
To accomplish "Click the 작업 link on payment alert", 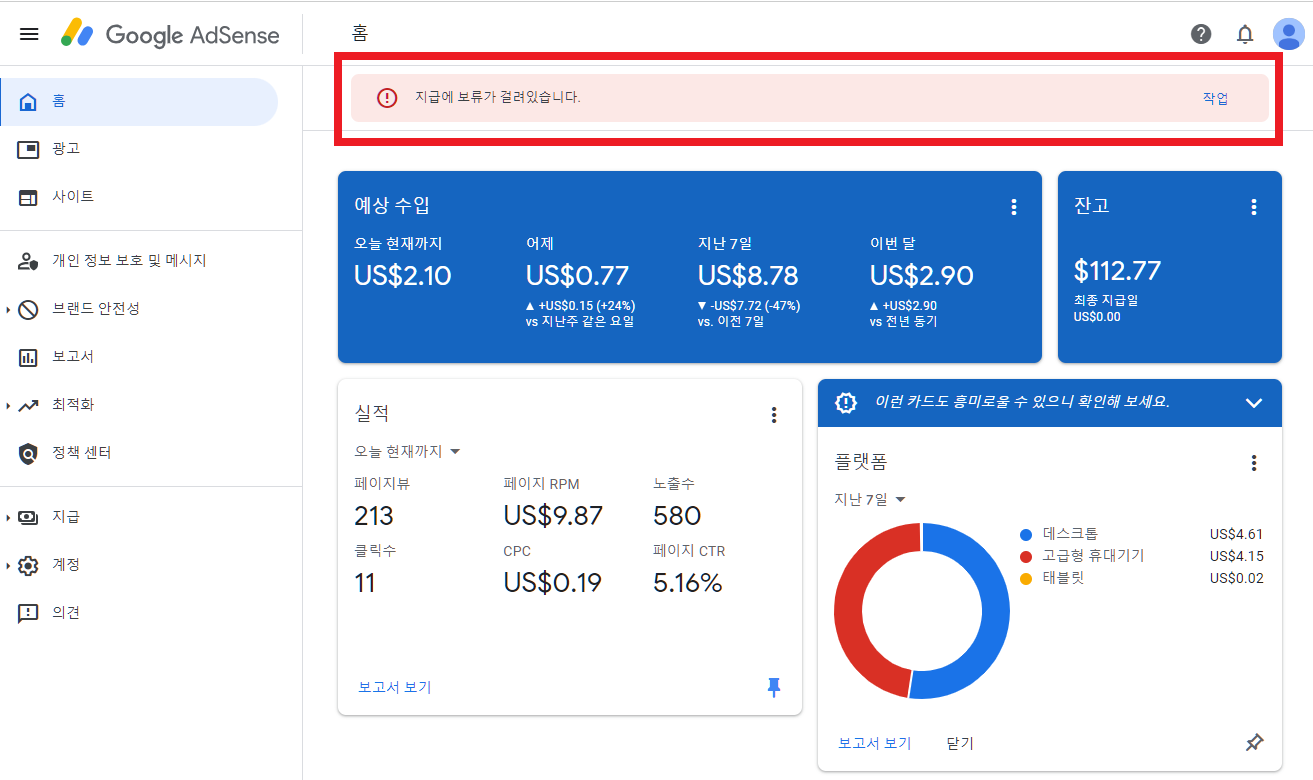I will [1216, 98].
